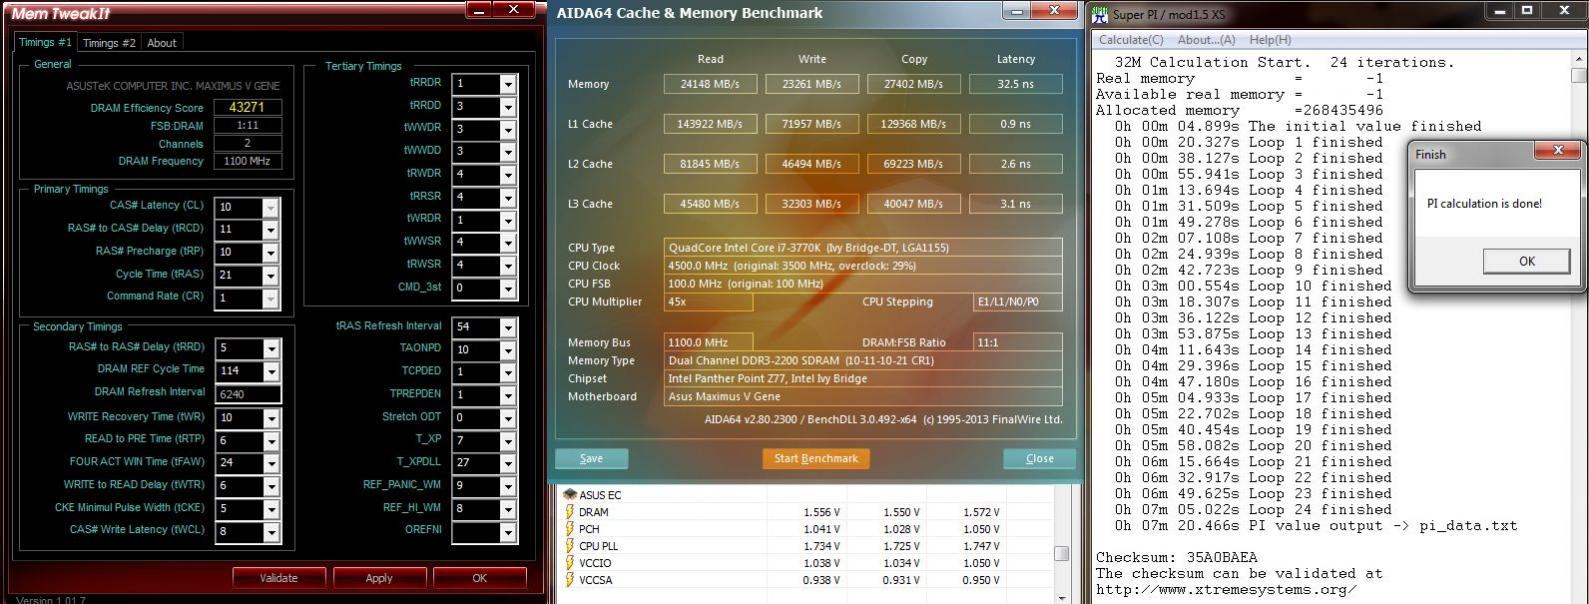This screenshot has height=604, width=1589.
Task: Switch to the Timings #1 tab
Action: (45, 42)
